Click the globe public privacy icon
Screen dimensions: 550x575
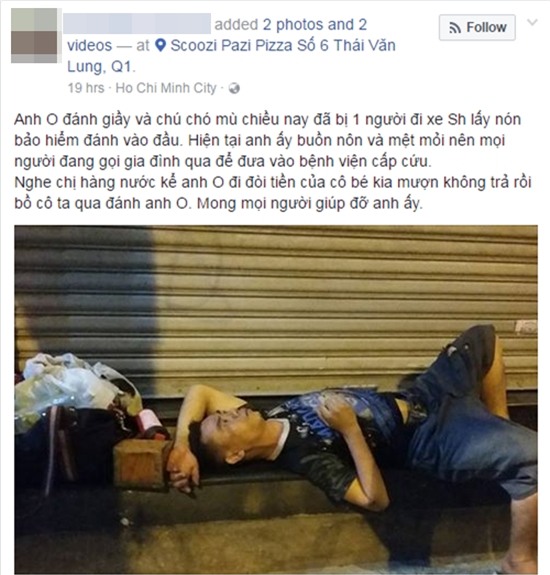tap(234, 88)
